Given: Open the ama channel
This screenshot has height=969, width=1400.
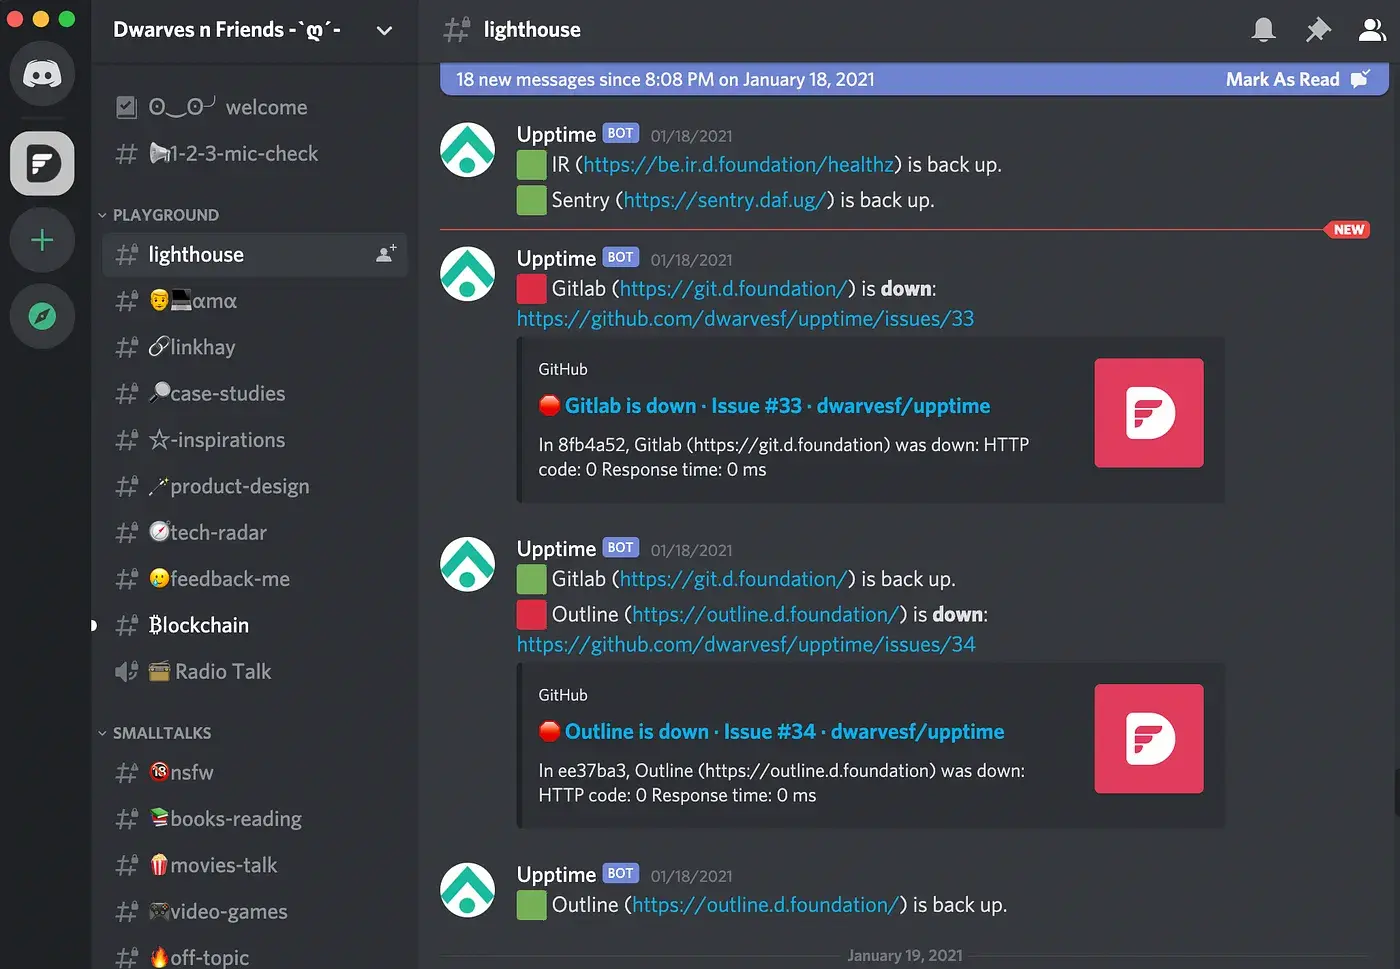Looking at the screenshot, I should 255,300.
